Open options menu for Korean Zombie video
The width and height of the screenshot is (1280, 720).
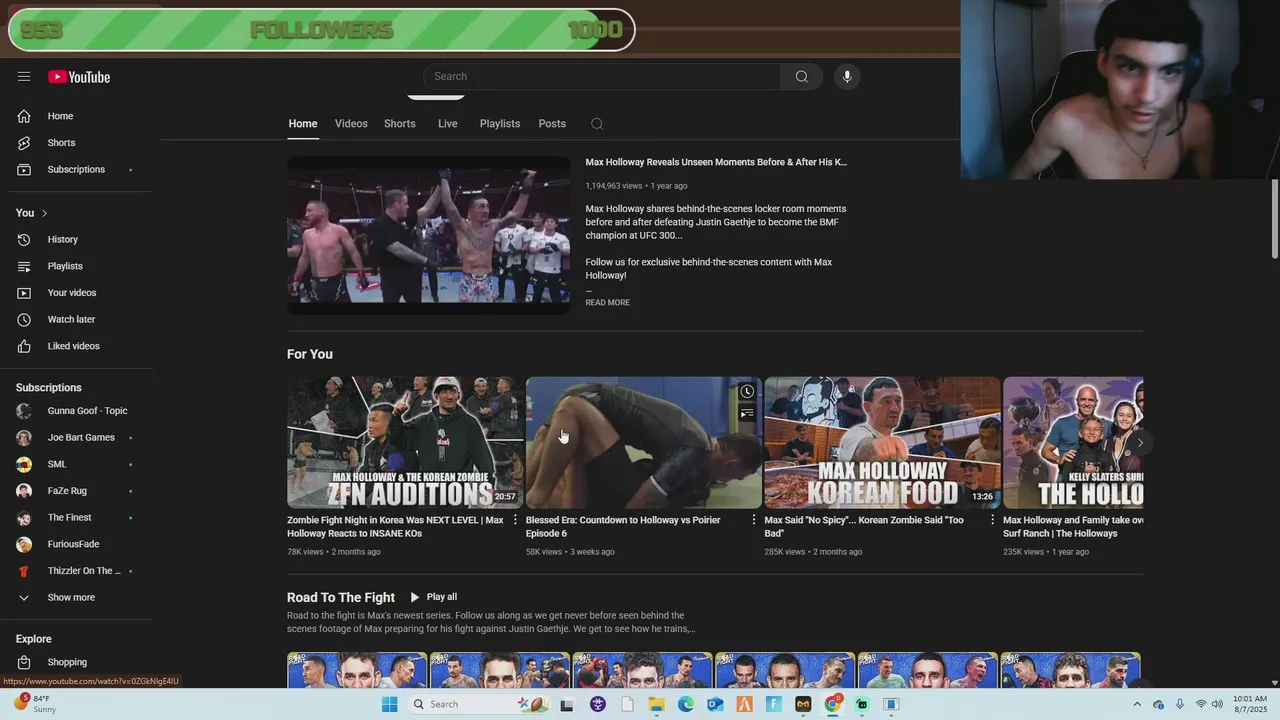point(993,520)
